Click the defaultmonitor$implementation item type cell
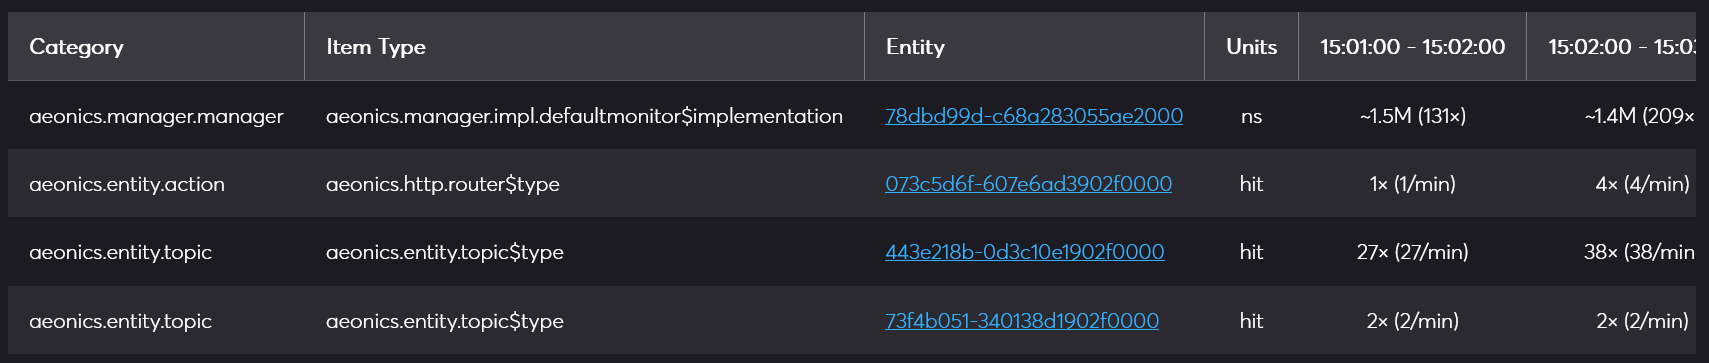This screenshot has width=1709, height=363. click(x=584, y=116)
